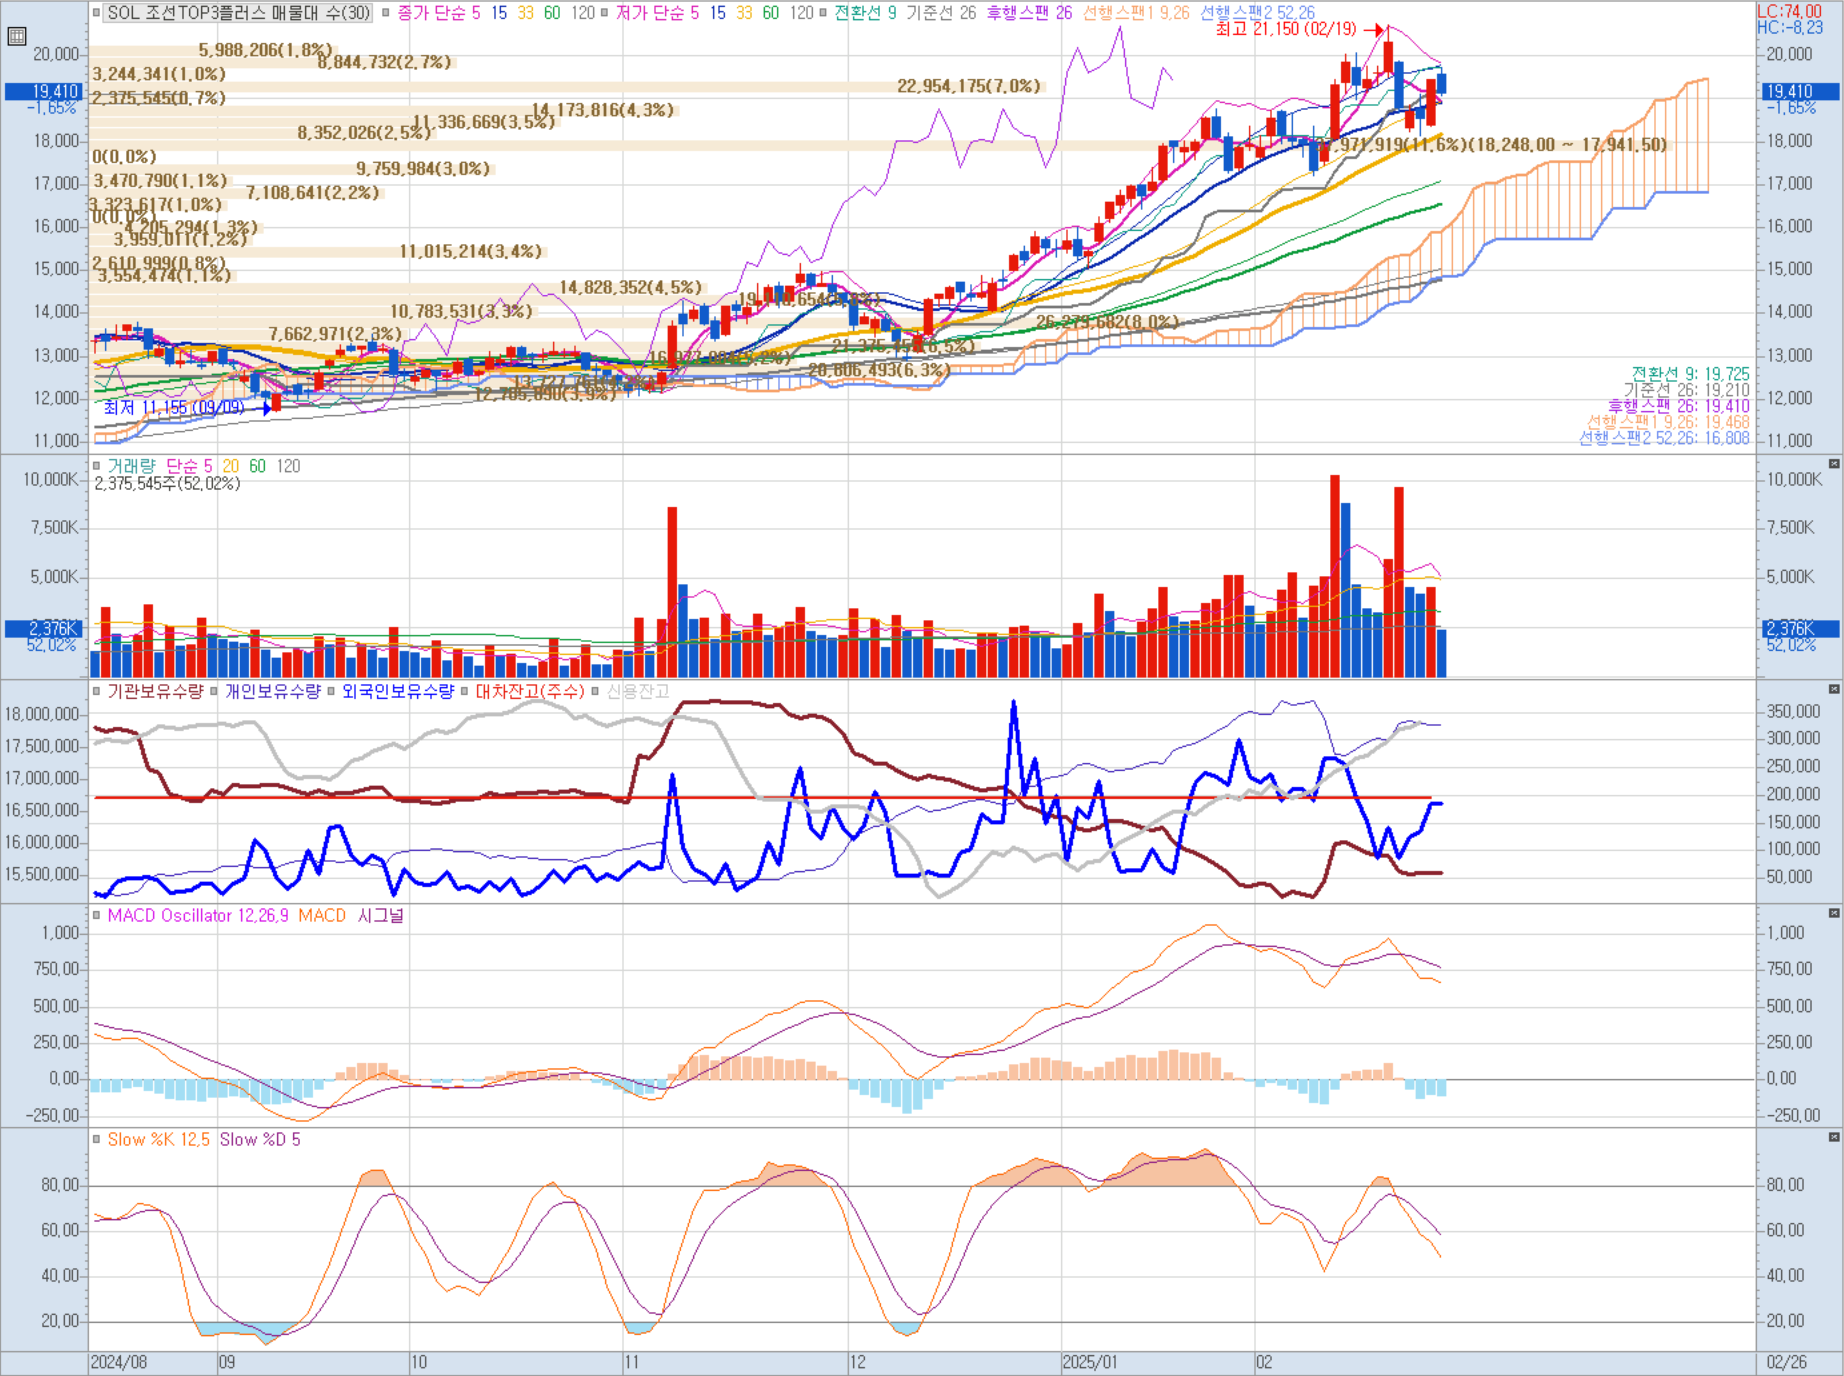This screenshot has width=1844, height=1376.
Task: Click square marker before Slow %K legend
Action: tap(97, 1139)
